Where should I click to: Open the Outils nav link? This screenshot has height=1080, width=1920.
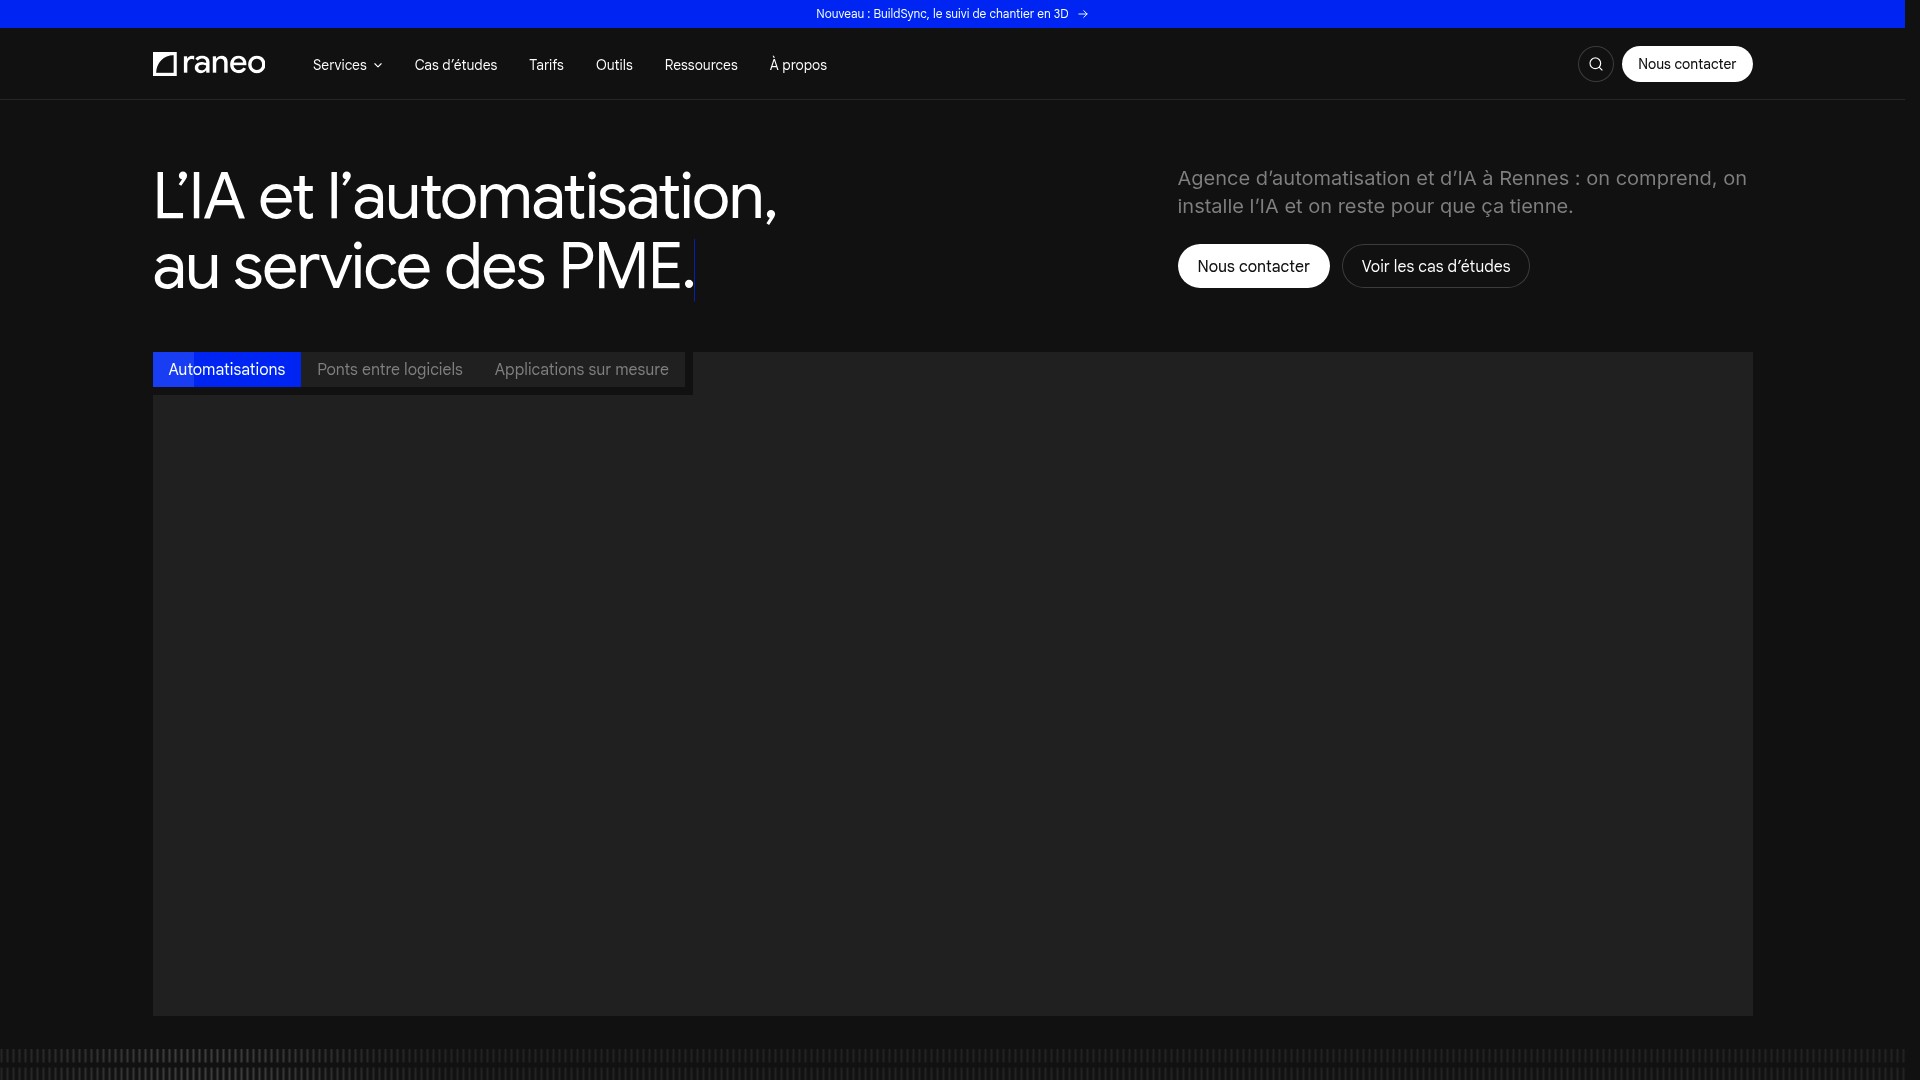pyautogui.click(x=614, y=65)
